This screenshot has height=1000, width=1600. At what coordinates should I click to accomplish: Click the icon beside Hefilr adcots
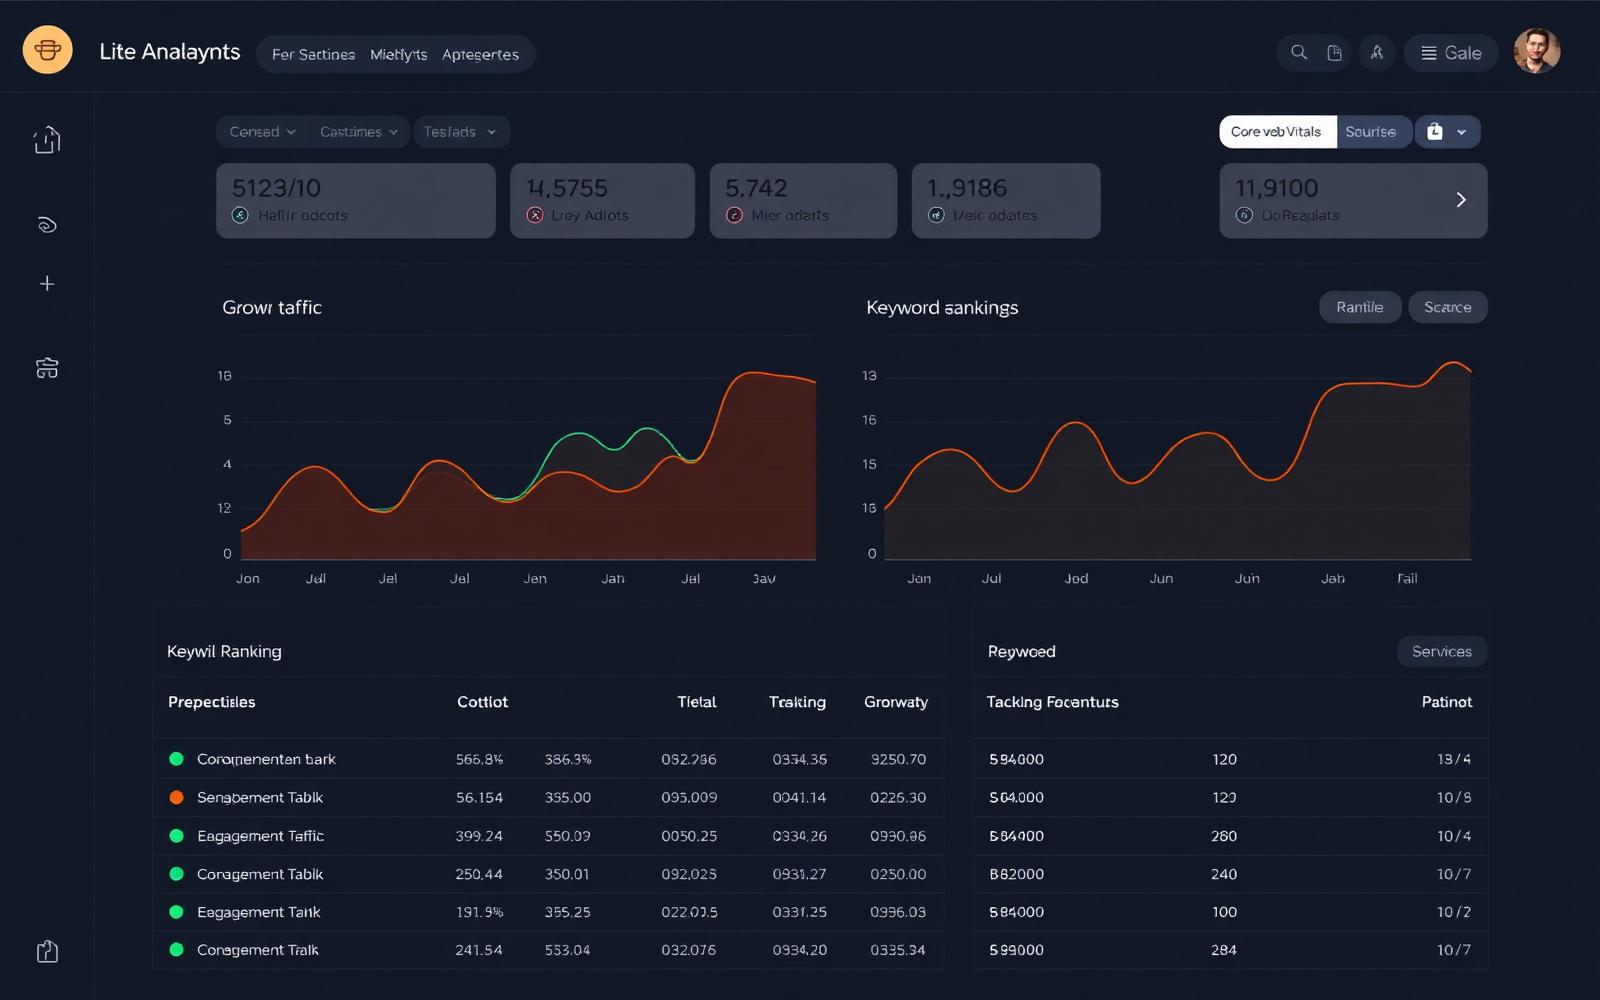pos(240,215)
